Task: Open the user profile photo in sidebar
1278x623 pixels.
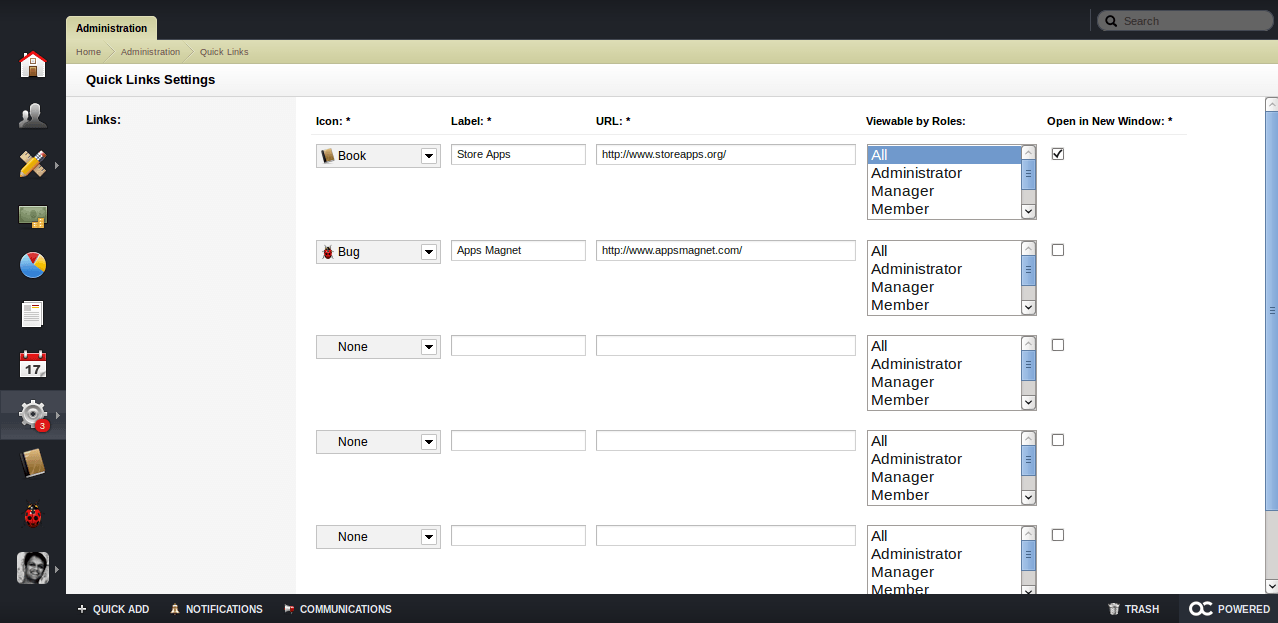Action: 33,568
